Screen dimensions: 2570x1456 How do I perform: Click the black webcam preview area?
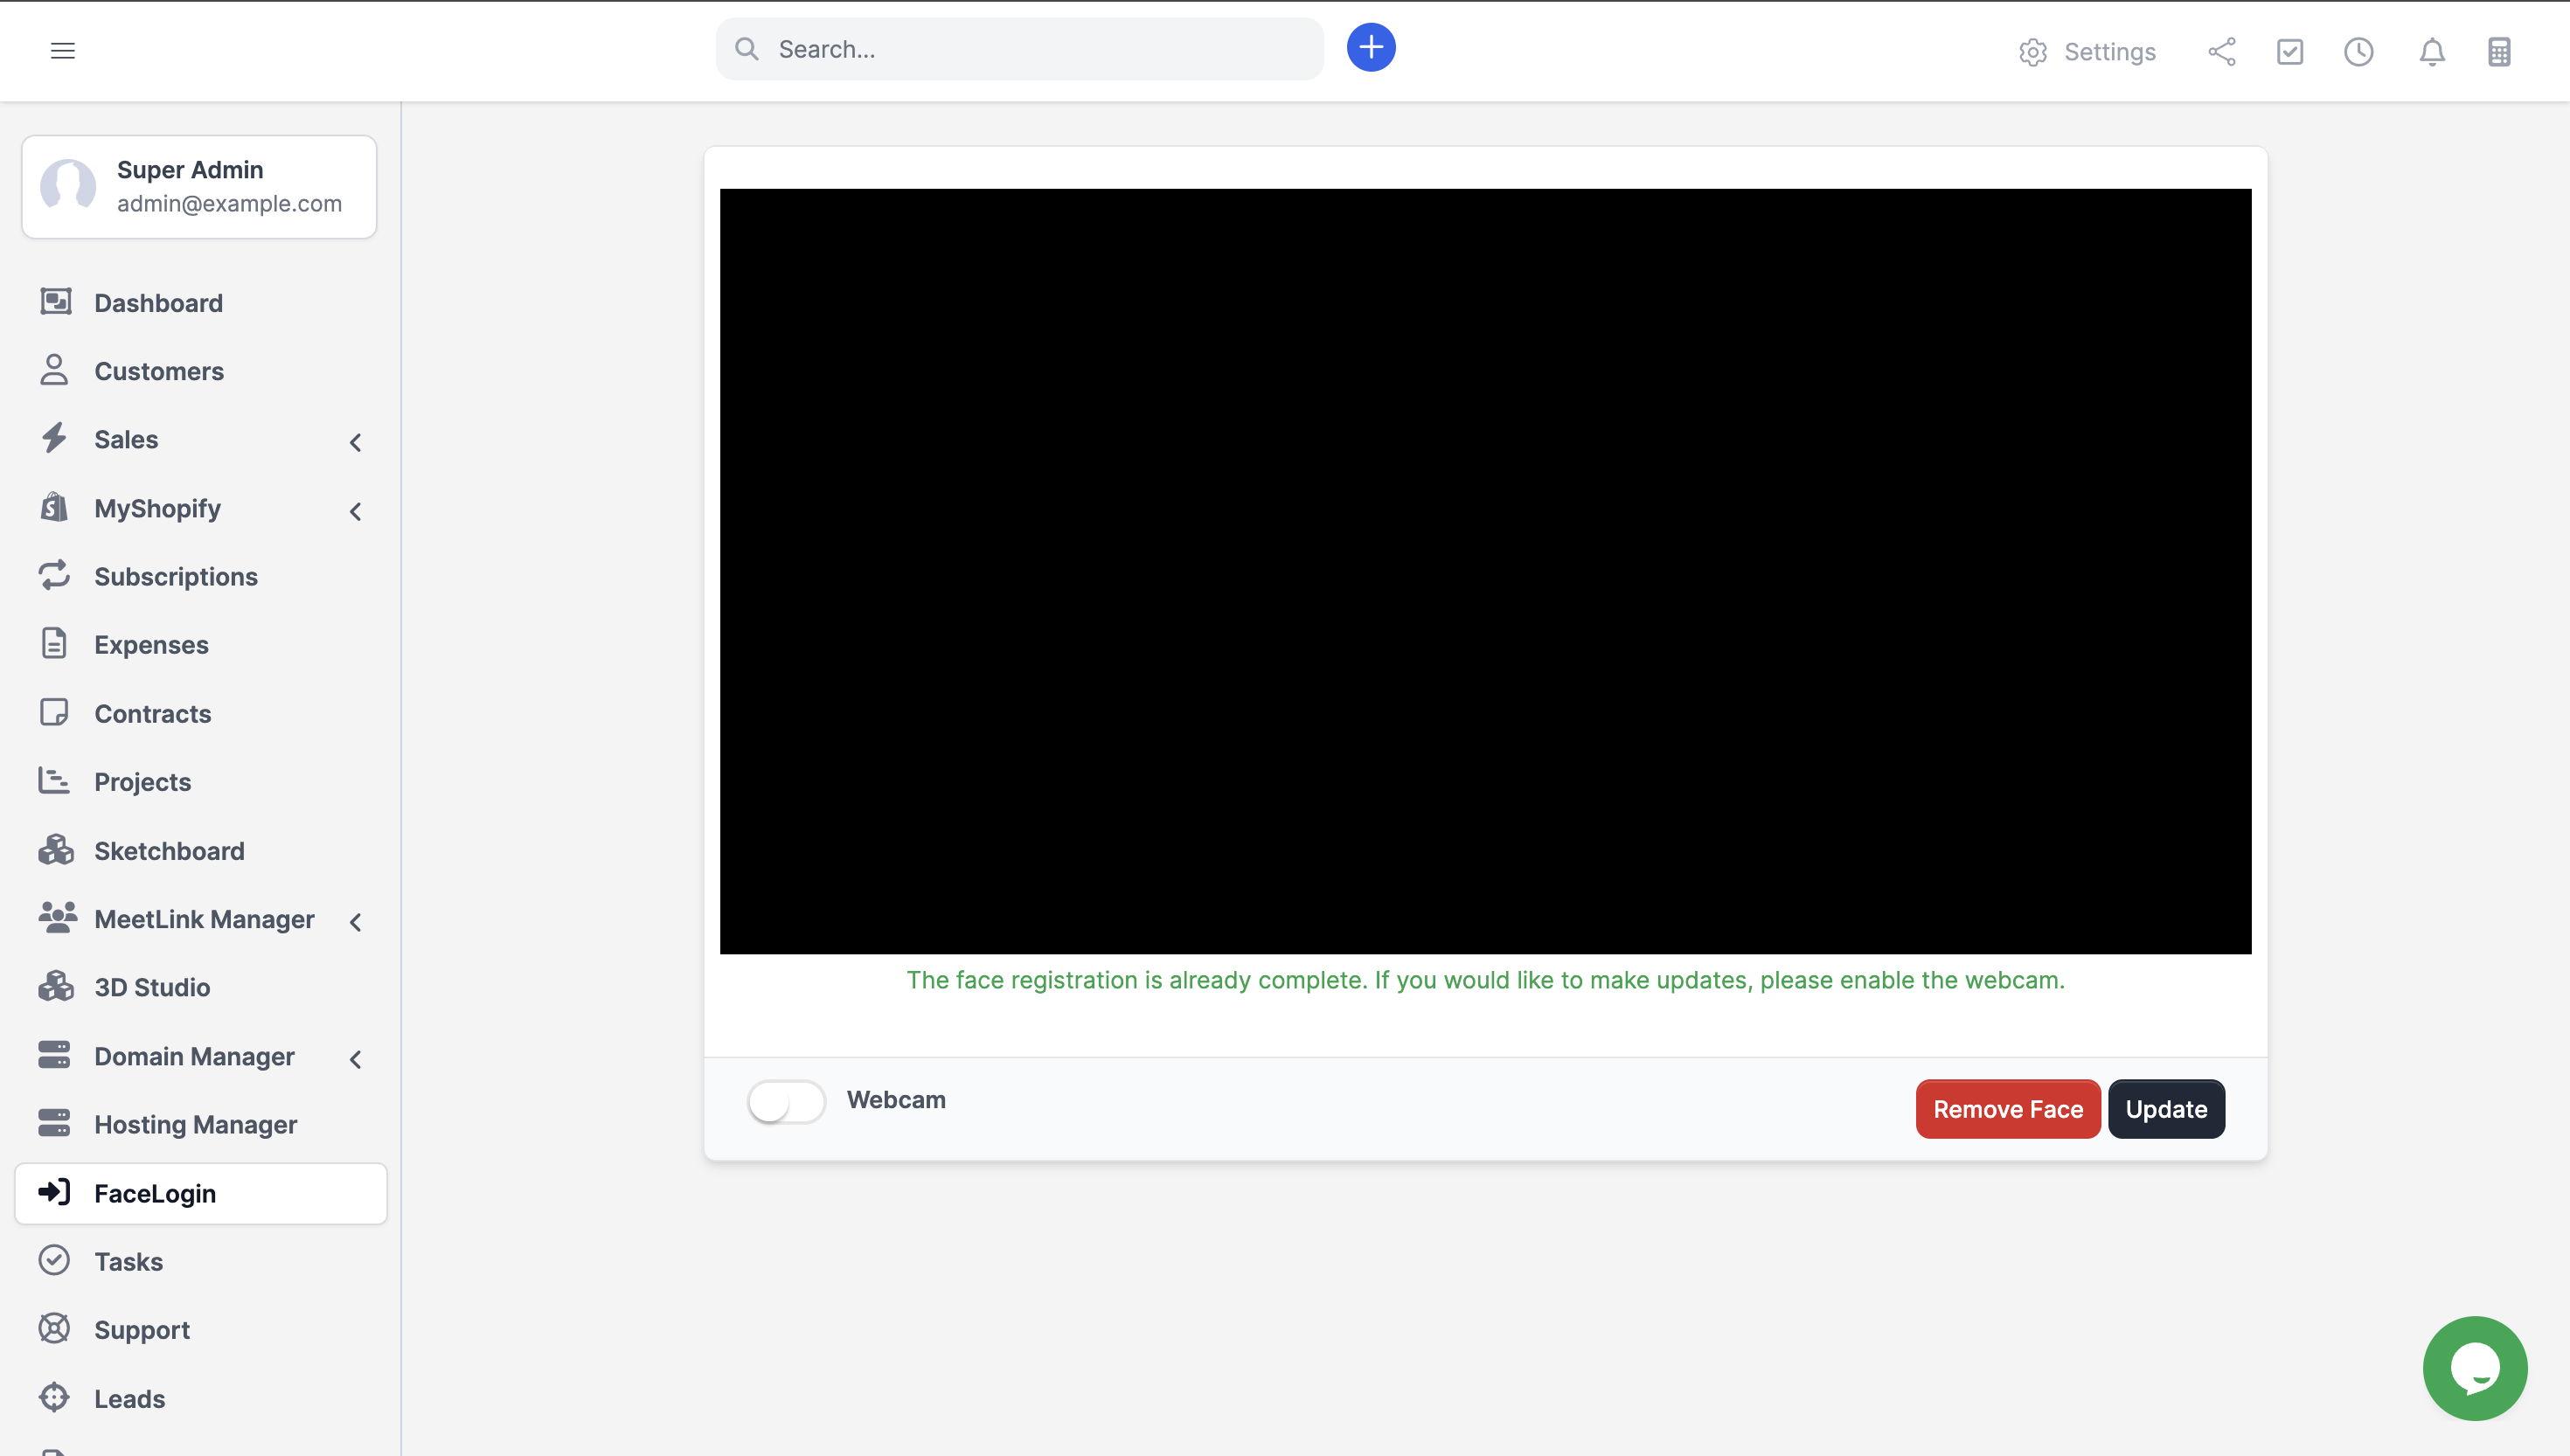click(1485, 571)
